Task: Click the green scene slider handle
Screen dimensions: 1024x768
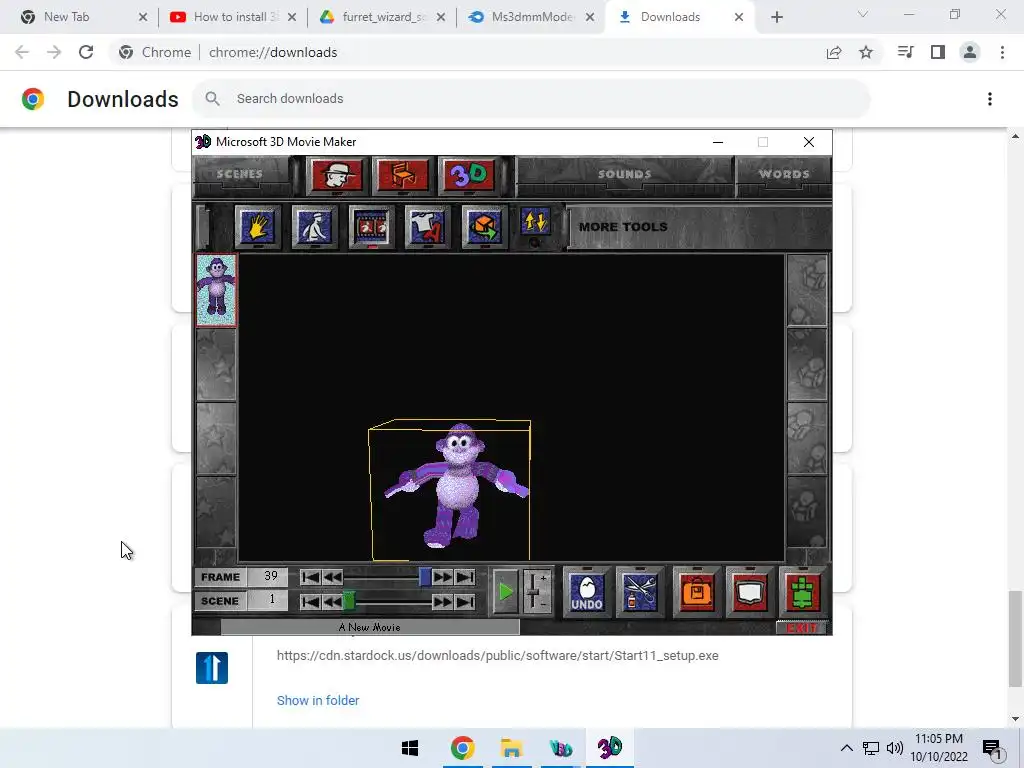Action: pyautogui.click(x=349, y=601)
